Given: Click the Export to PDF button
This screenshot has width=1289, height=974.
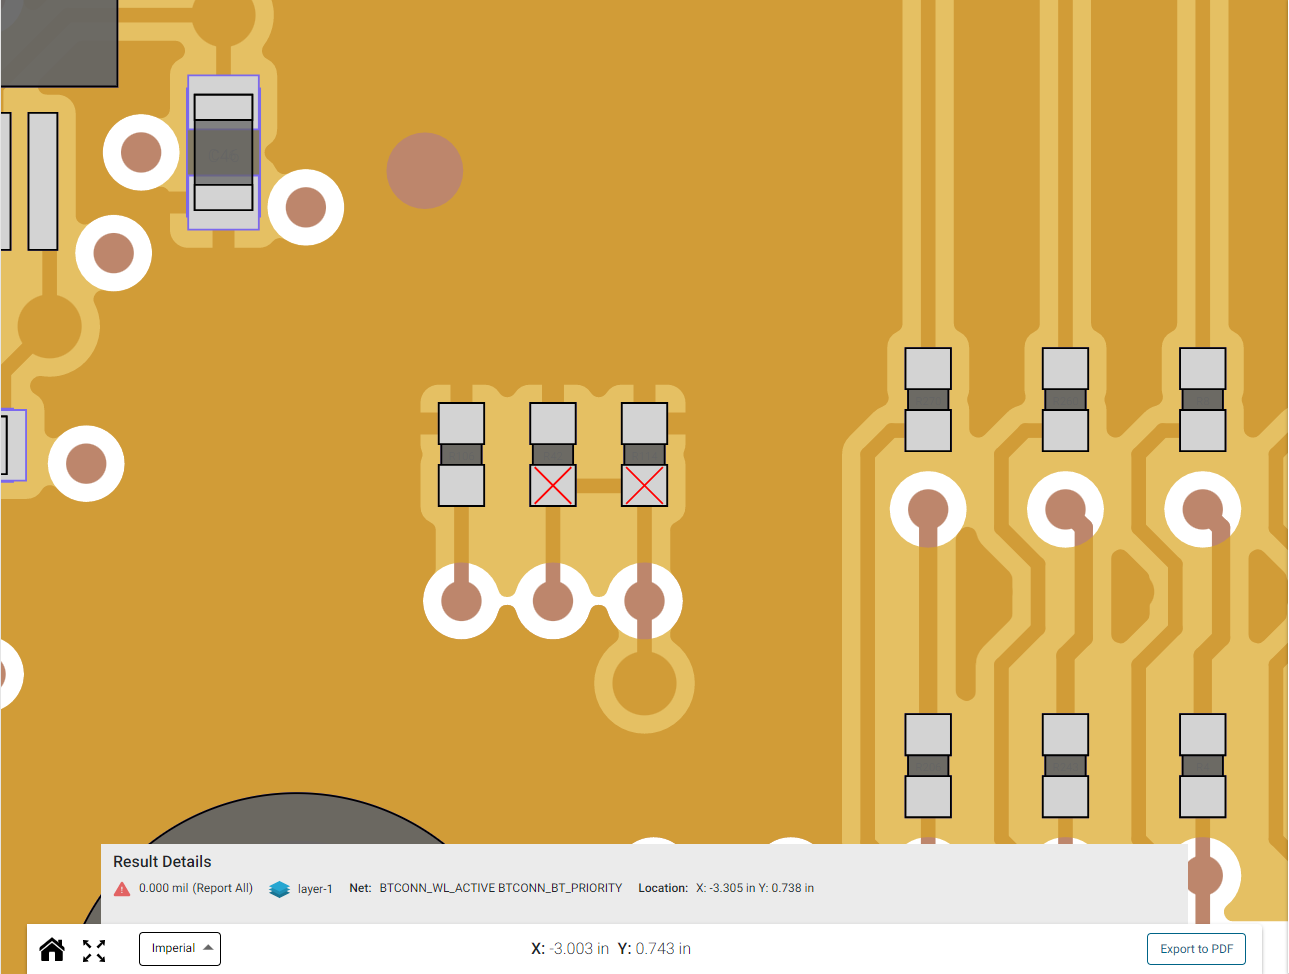Looking at the screenshot, I should tap(1196, 949).
